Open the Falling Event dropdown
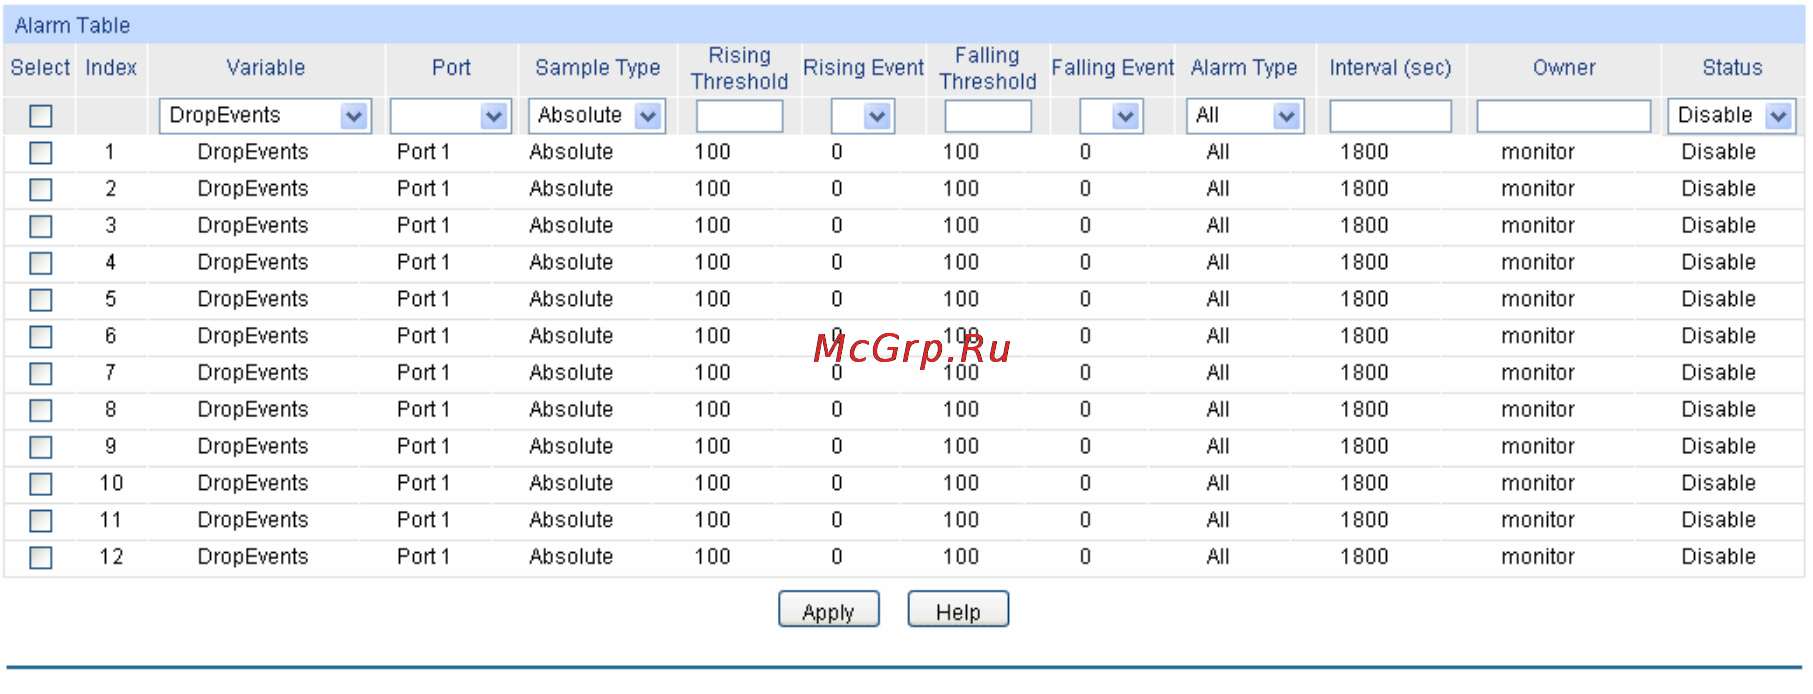Screen dimensions: 1813x694 tap(1111, 116)
